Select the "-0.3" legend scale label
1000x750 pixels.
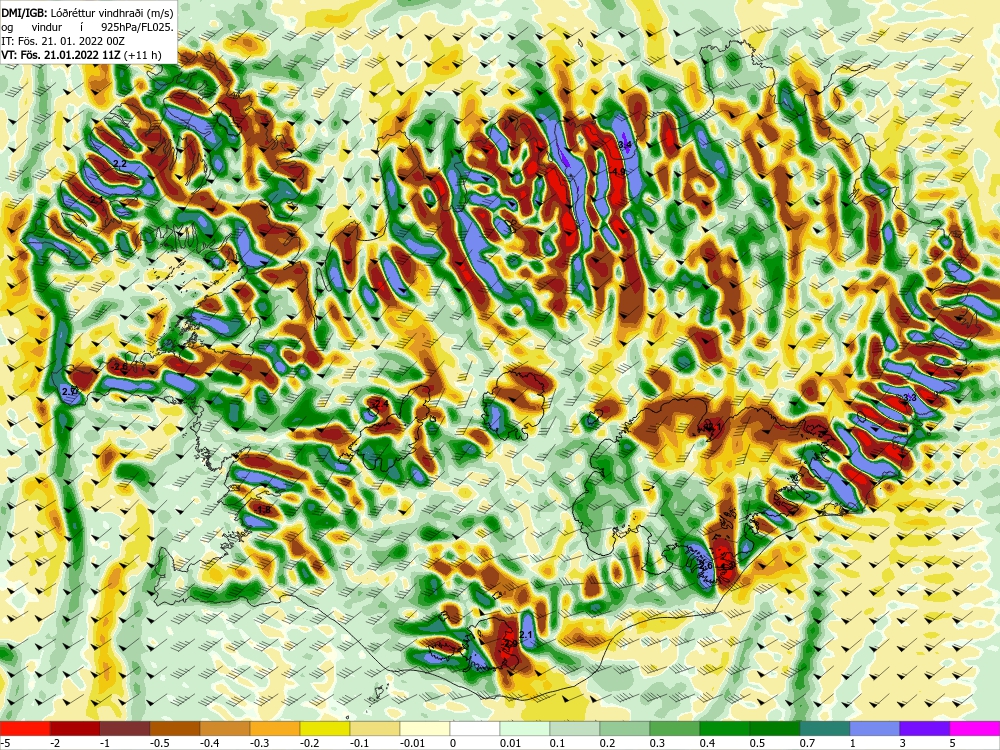259,743
